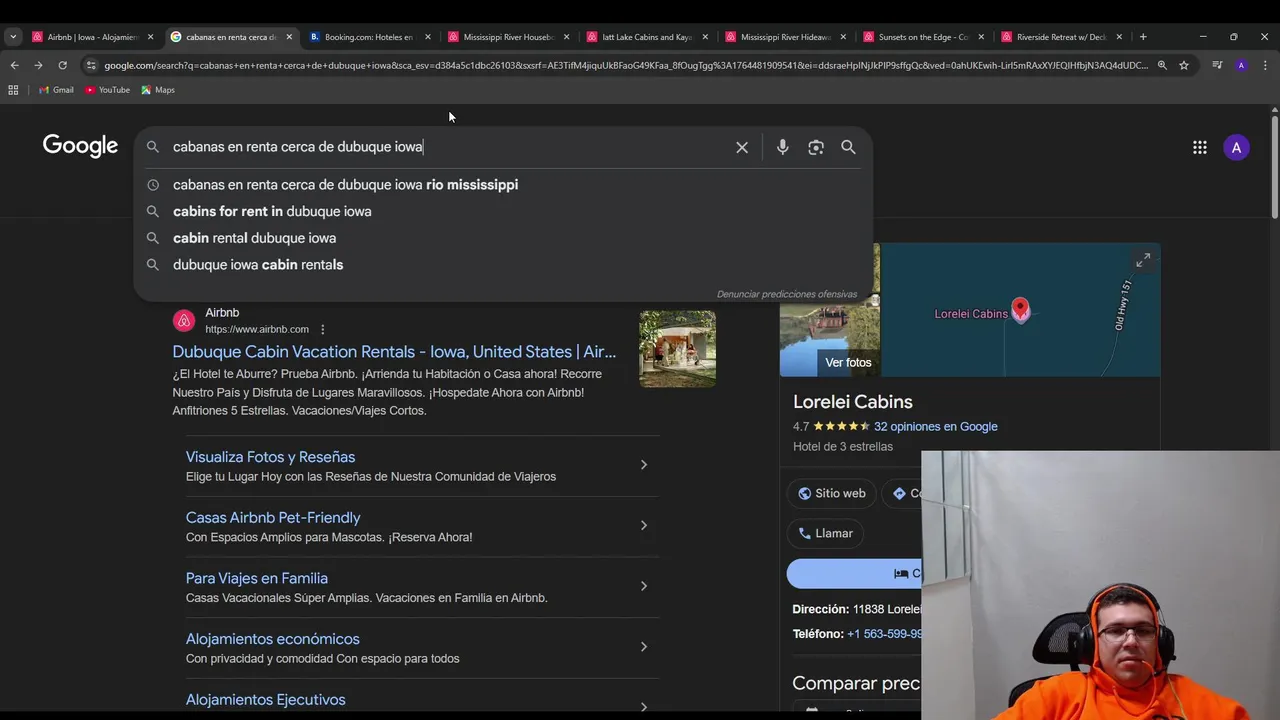Open Para Viajes en Familia link

point(256,578)
